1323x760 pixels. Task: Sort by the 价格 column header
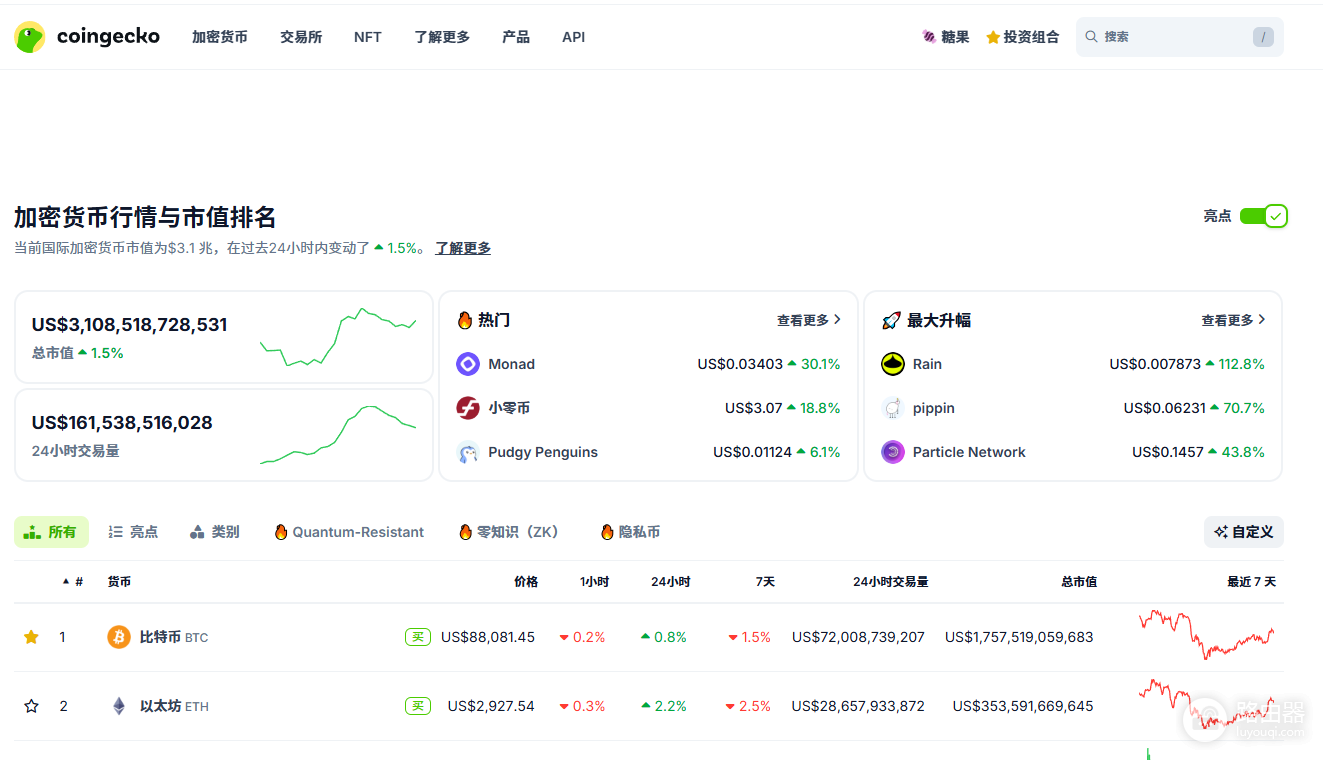pos(526,581)
